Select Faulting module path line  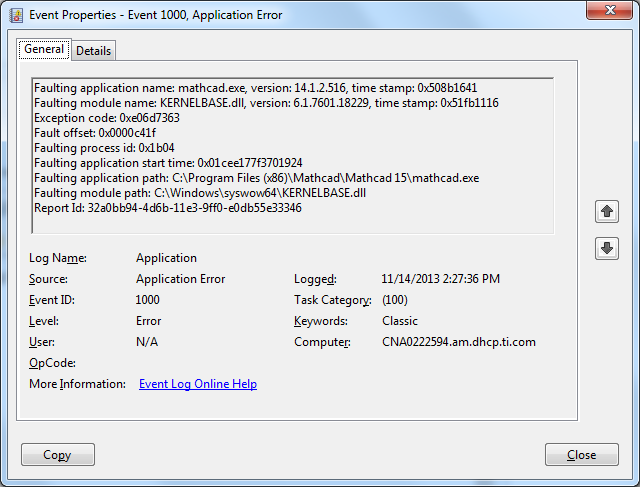coord(200,193)
